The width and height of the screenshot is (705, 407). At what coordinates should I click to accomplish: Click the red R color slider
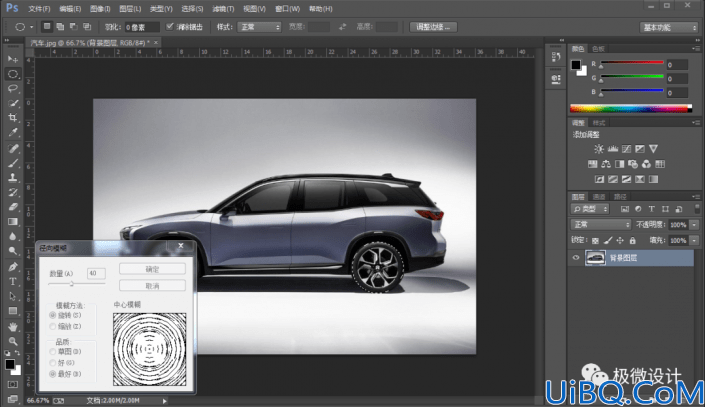tap(632, 63)
